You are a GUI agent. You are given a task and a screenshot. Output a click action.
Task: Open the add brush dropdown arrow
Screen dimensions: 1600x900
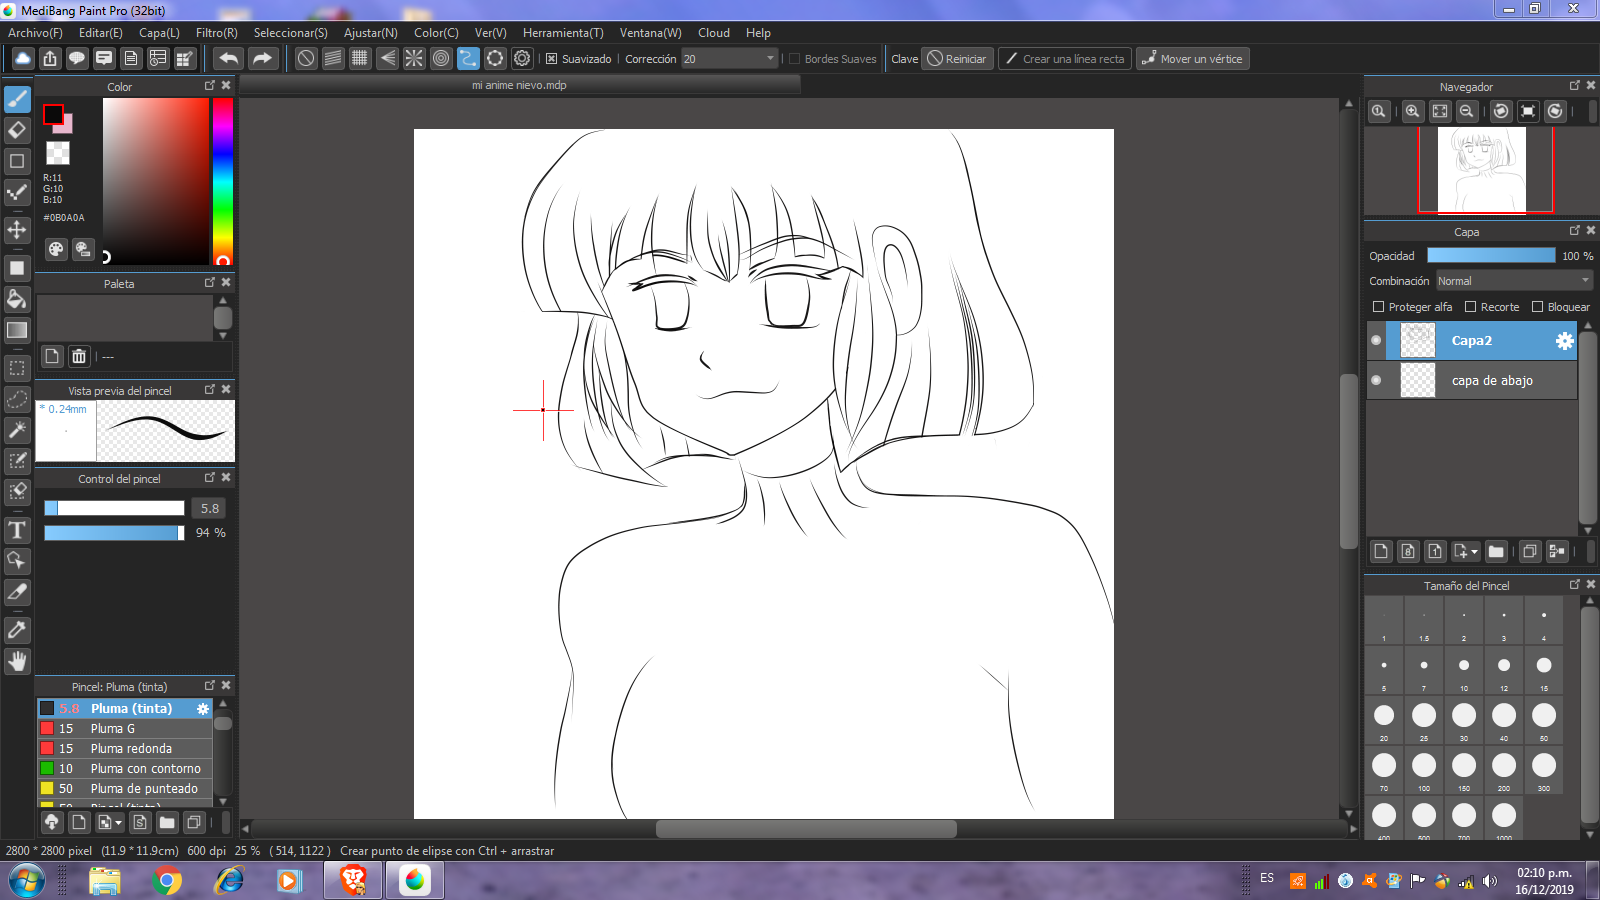[x=119, y=823]
